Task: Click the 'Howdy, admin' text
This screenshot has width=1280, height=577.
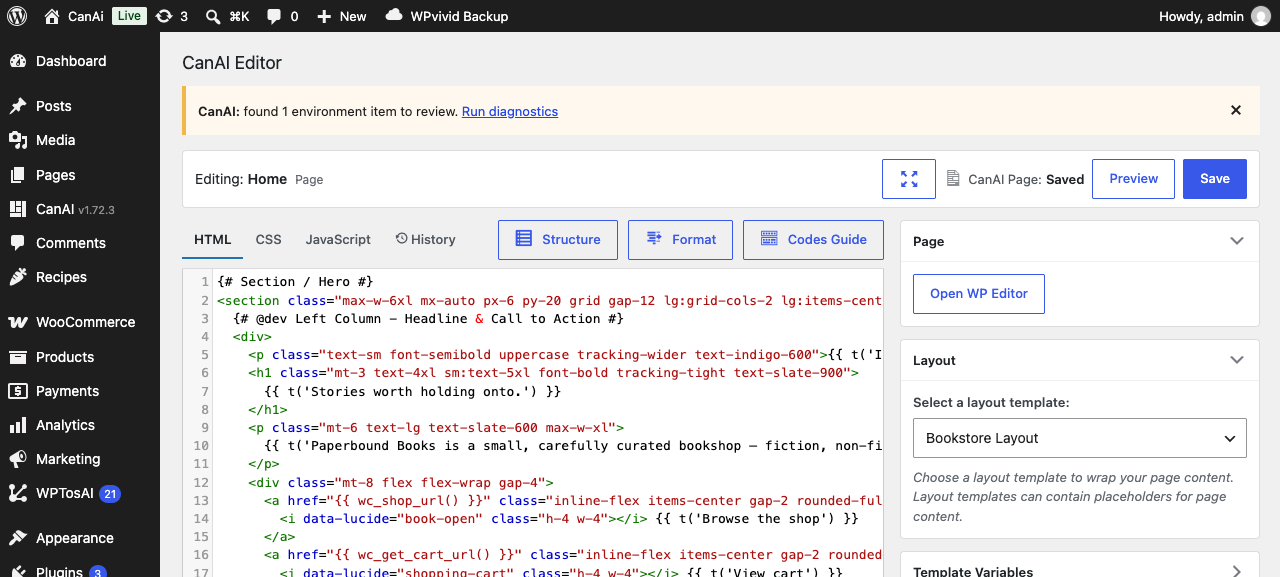Action: coord(1201,16)
